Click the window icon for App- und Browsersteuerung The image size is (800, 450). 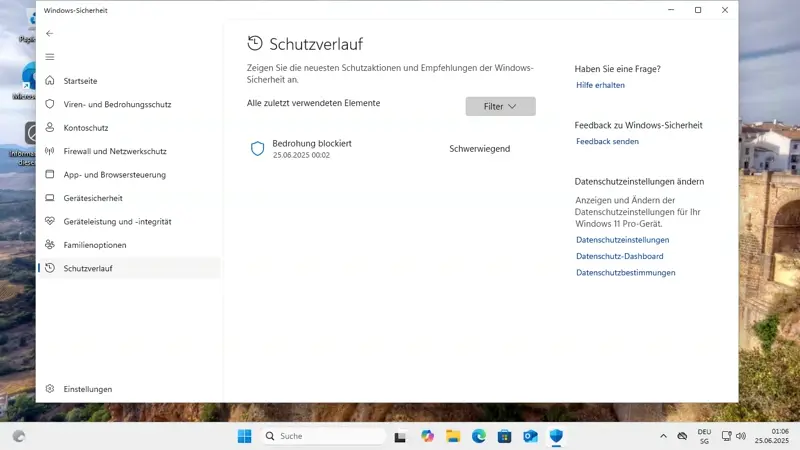pyautogui.click(x=49, y=174)
